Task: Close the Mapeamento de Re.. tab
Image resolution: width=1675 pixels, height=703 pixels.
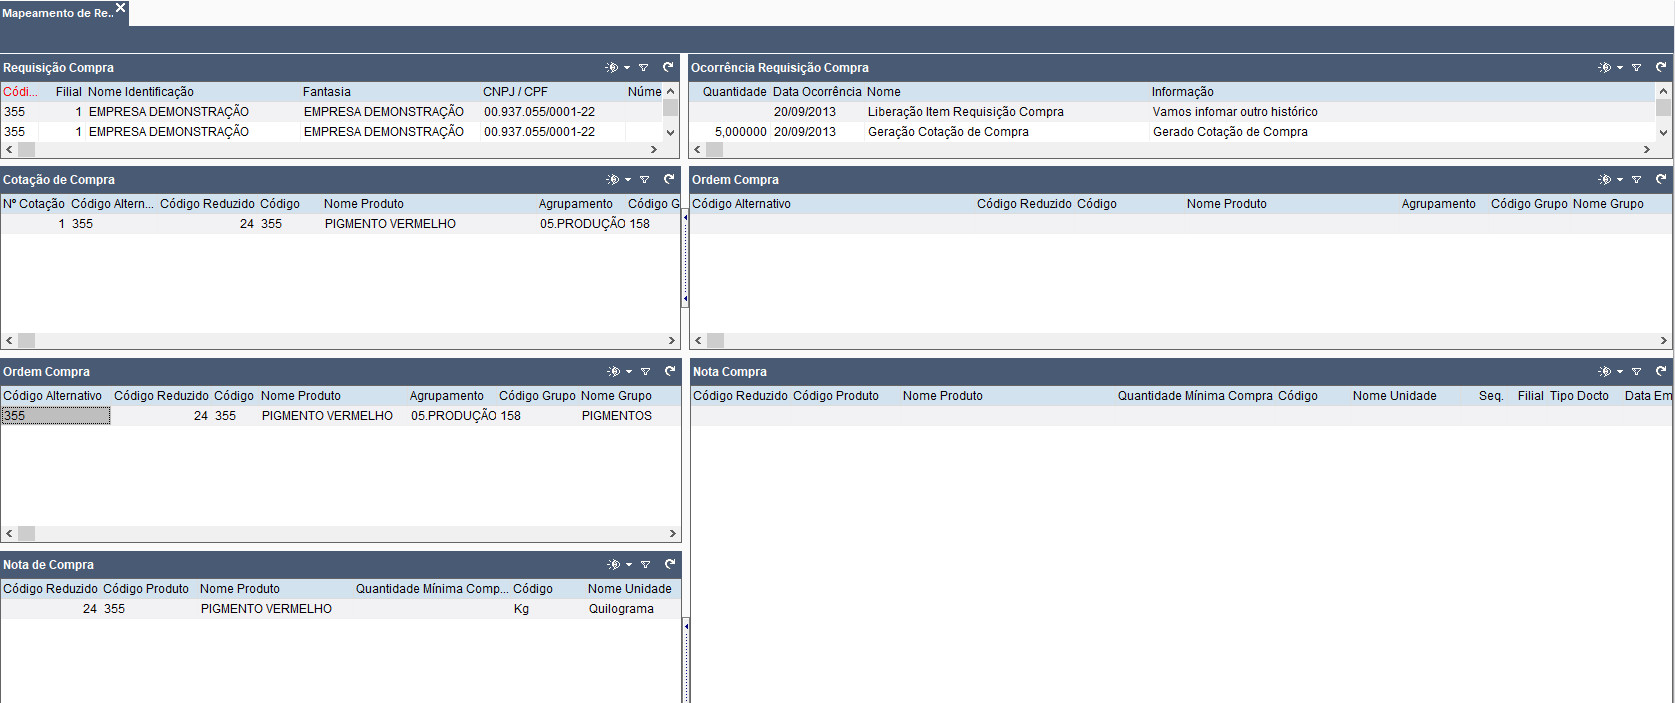Action: [x=121, y=8]
